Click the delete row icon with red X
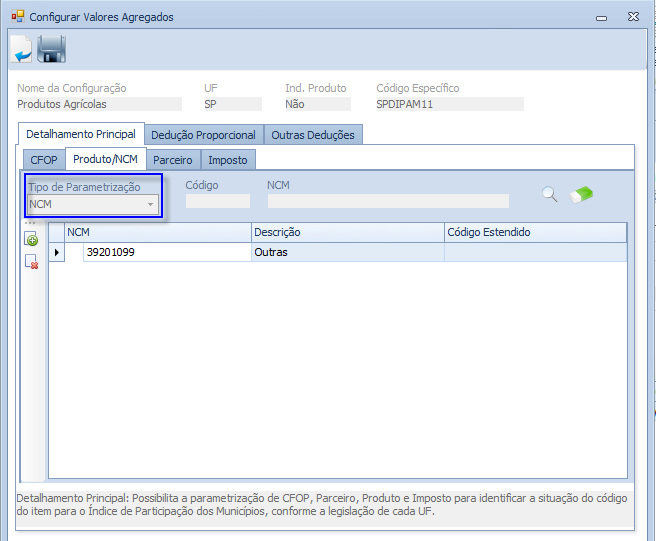This screenshot has width=656, height=541. 31,261
